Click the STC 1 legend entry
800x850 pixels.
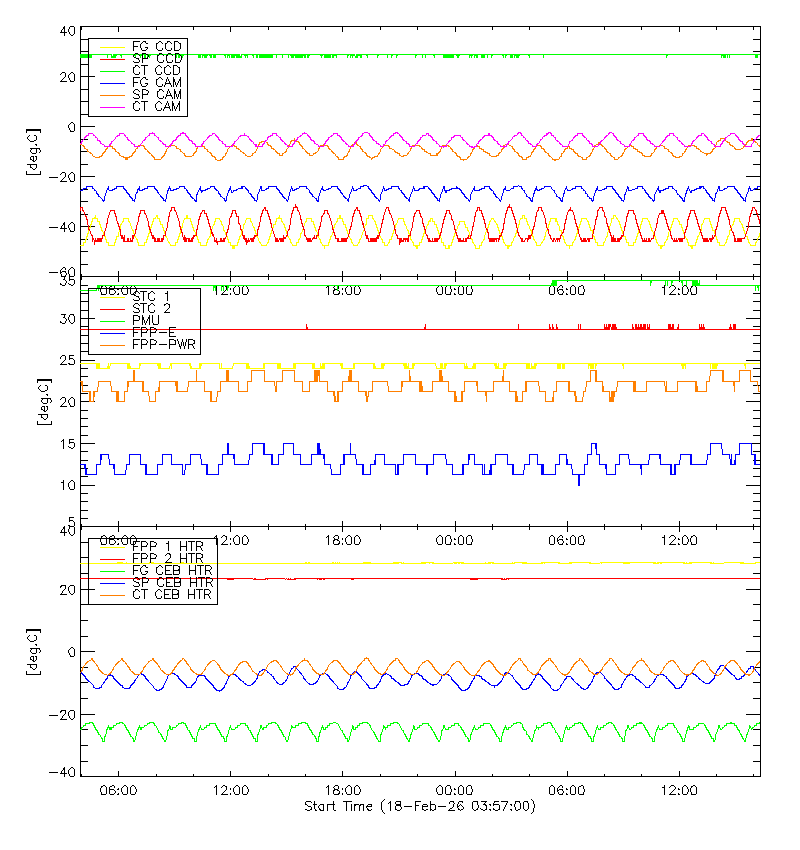click(x=151, y=296)
